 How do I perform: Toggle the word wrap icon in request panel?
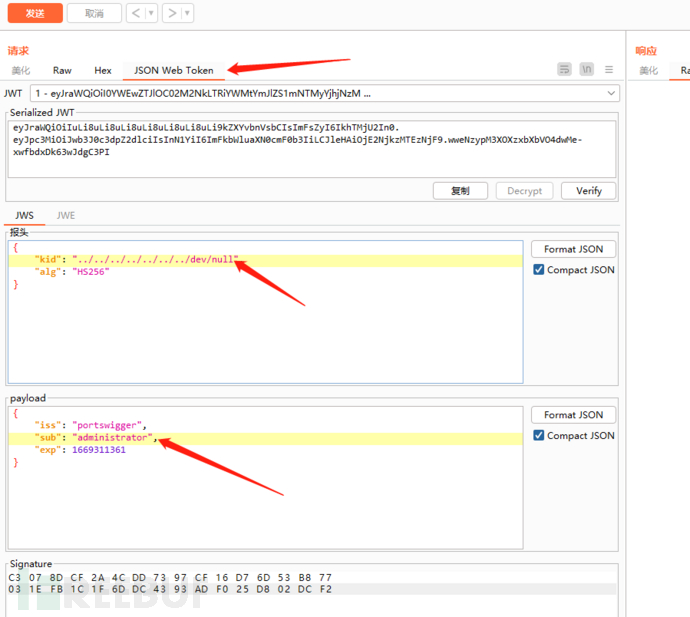point(565,70)
